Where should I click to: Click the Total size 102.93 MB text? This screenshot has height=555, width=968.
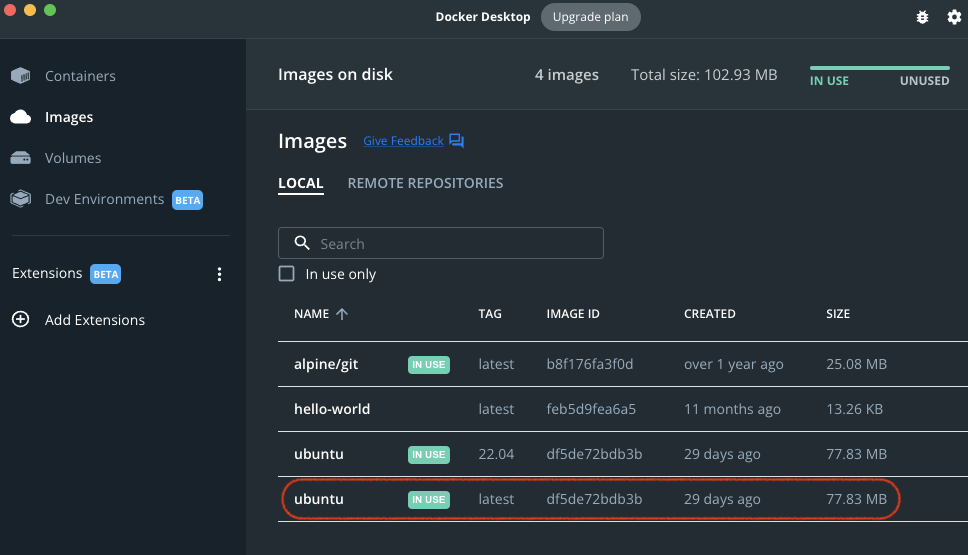coord(704,75)
